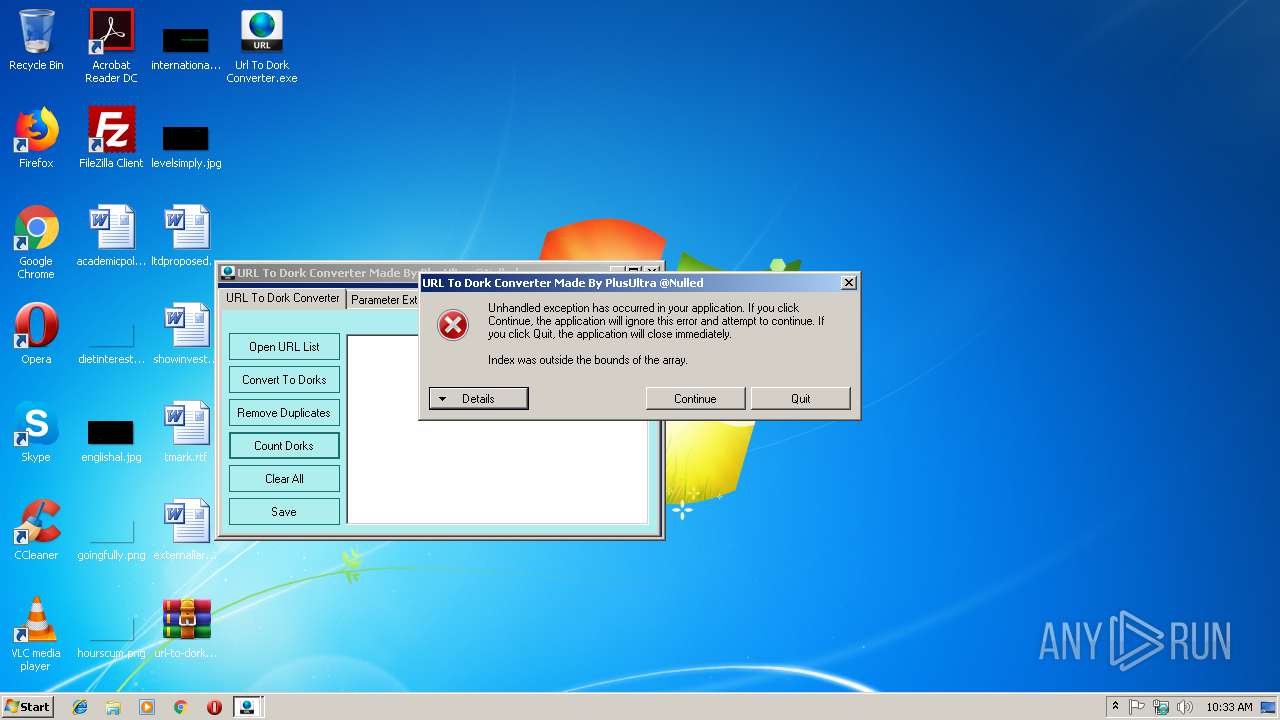Open VLC media player shortcut
The width and height of the screenshot is (1280, 720).
(x=36, y=634)
